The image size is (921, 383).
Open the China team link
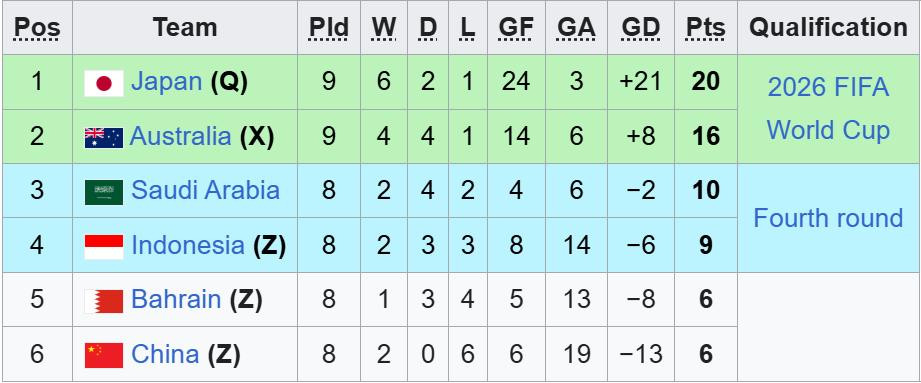point(165,354)
